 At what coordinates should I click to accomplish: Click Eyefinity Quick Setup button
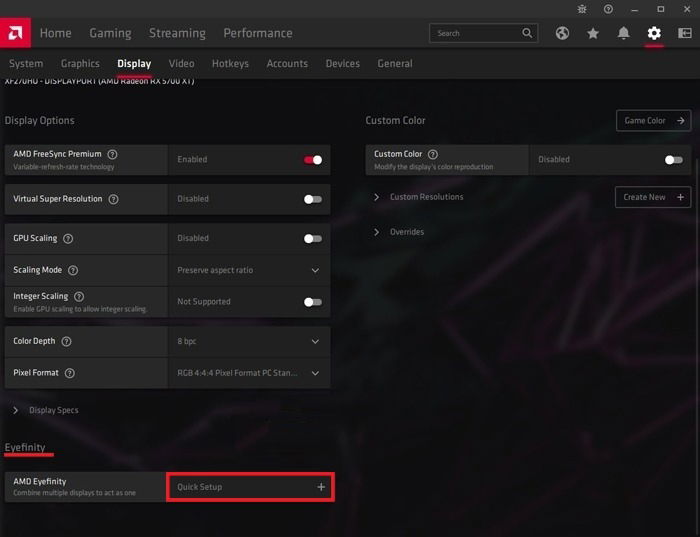(x=250, y=487)
